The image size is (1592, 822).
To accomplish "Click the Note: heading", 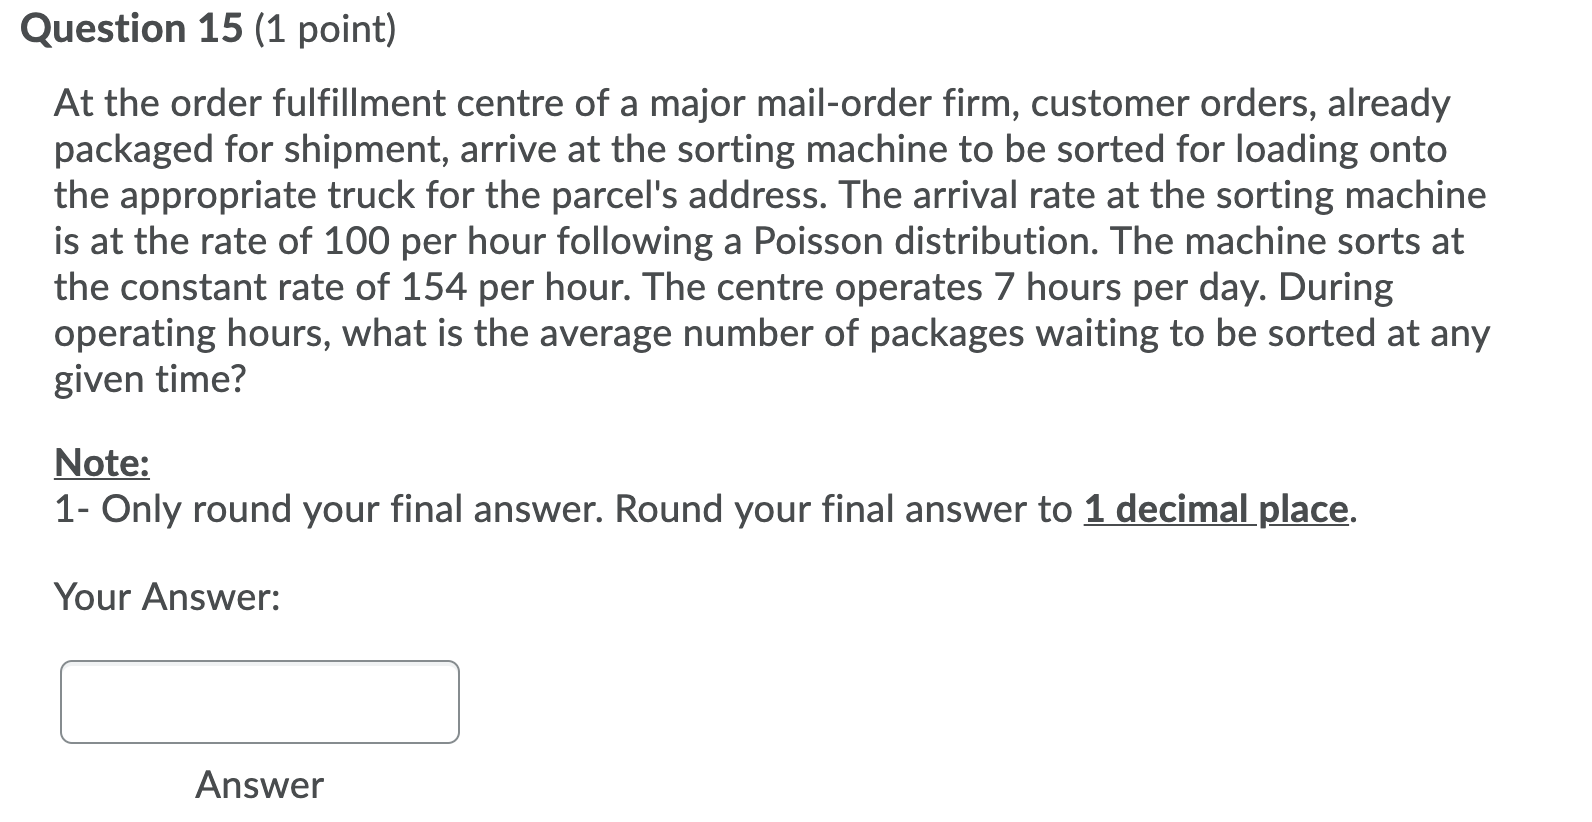I will [100, 462].
